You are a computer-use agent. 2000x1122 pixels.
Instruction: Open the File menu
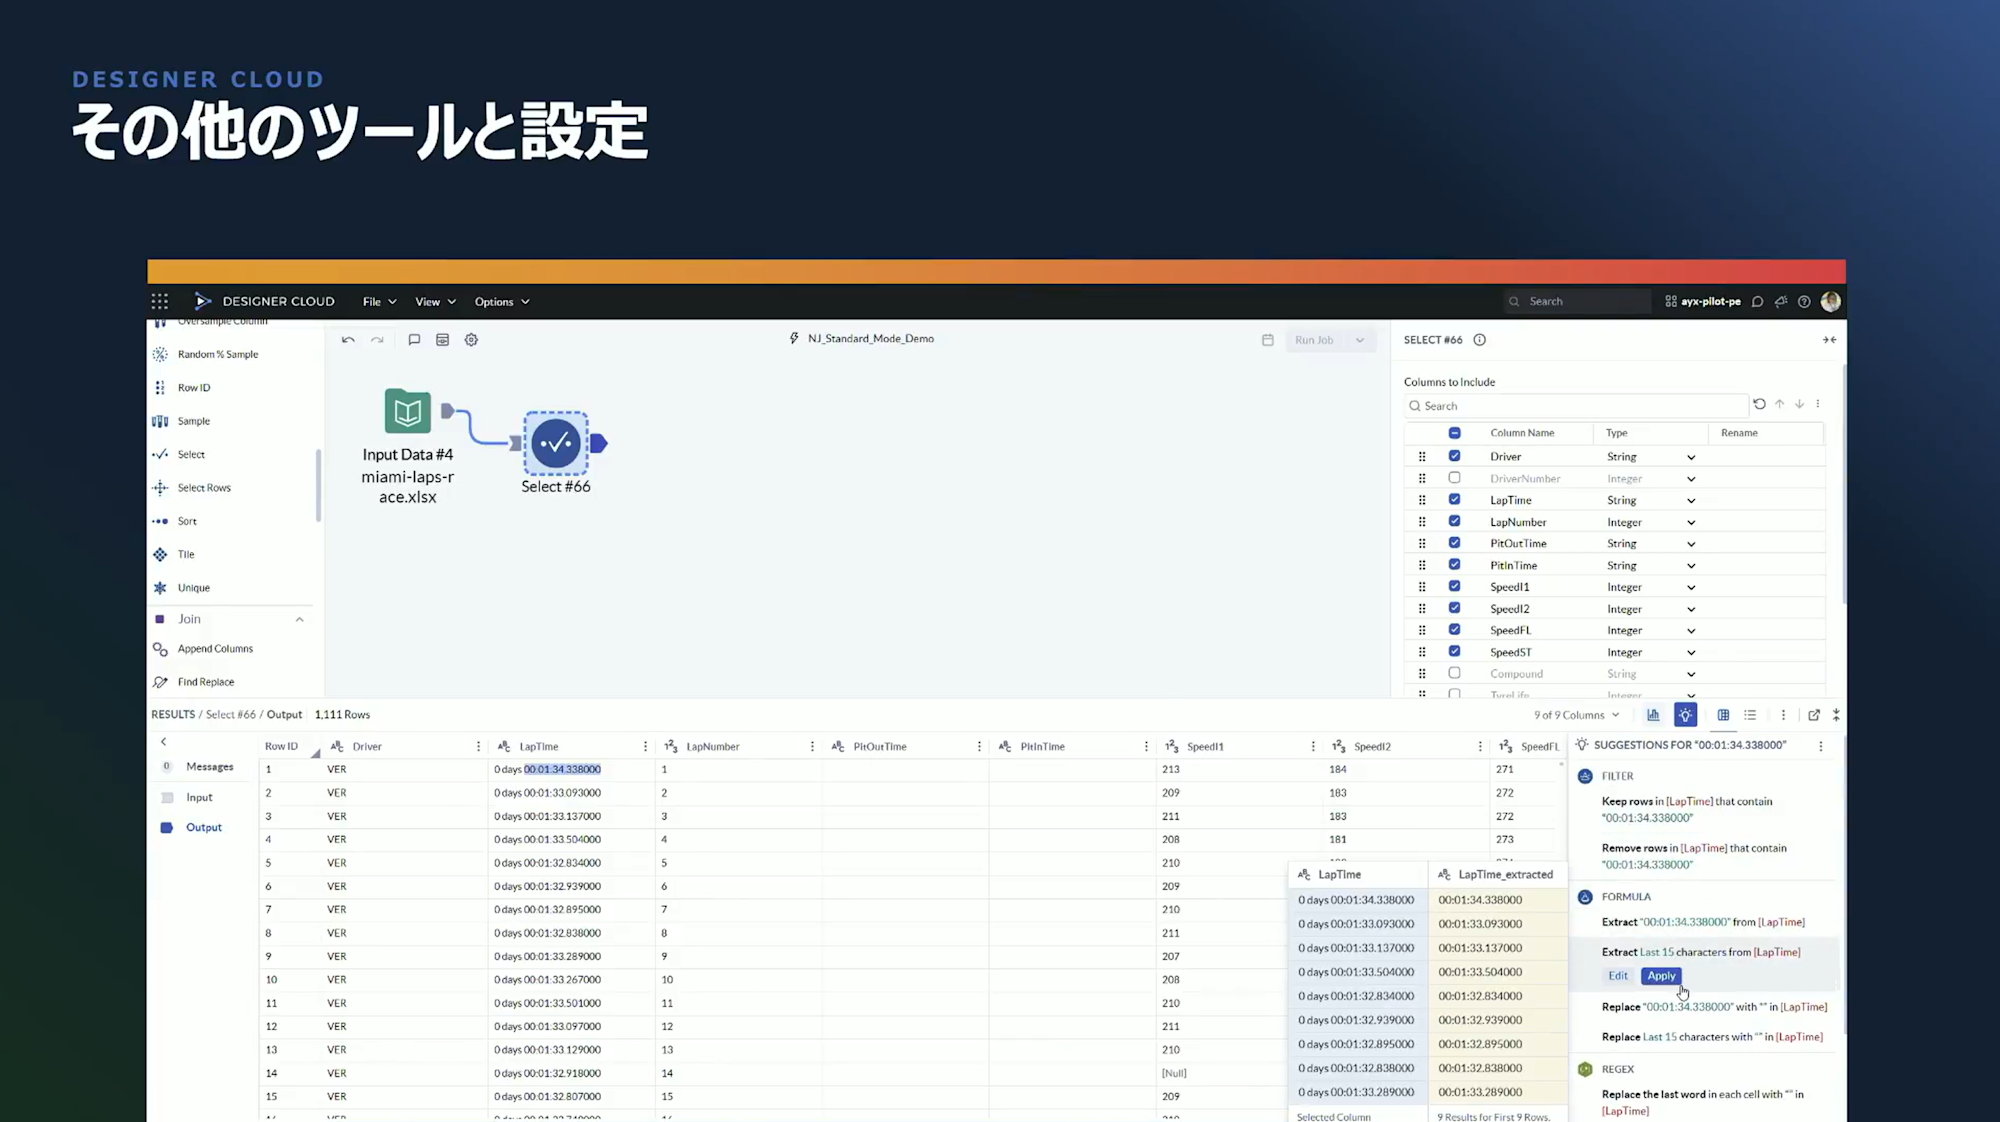379,302
